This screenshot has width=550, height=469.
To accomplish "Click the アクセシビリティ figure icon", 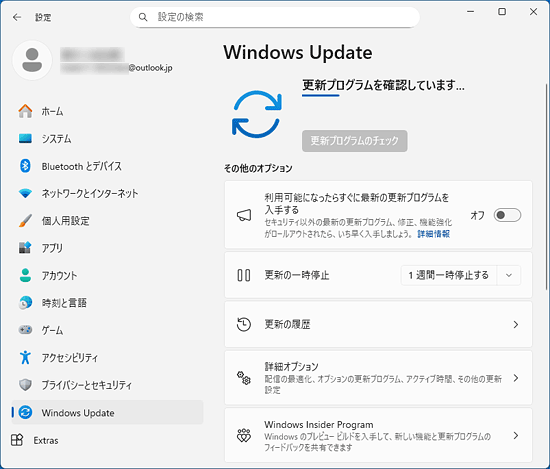I will [x=25, y=357].
